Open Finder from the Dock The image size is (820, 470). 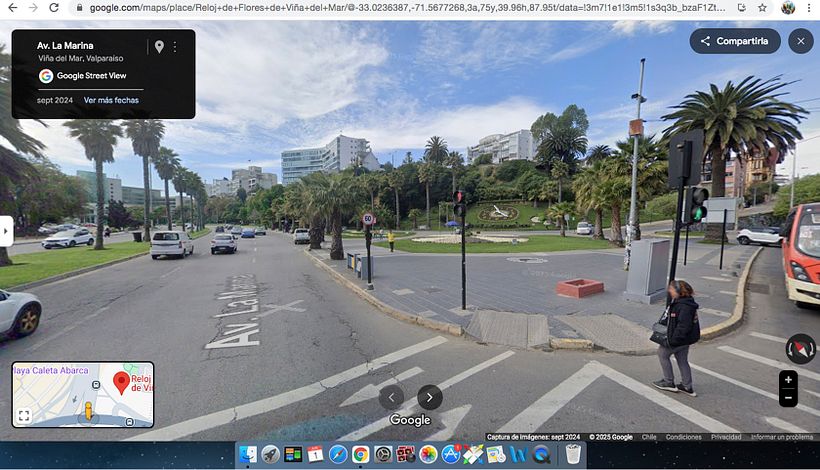(x=248, y=454)
